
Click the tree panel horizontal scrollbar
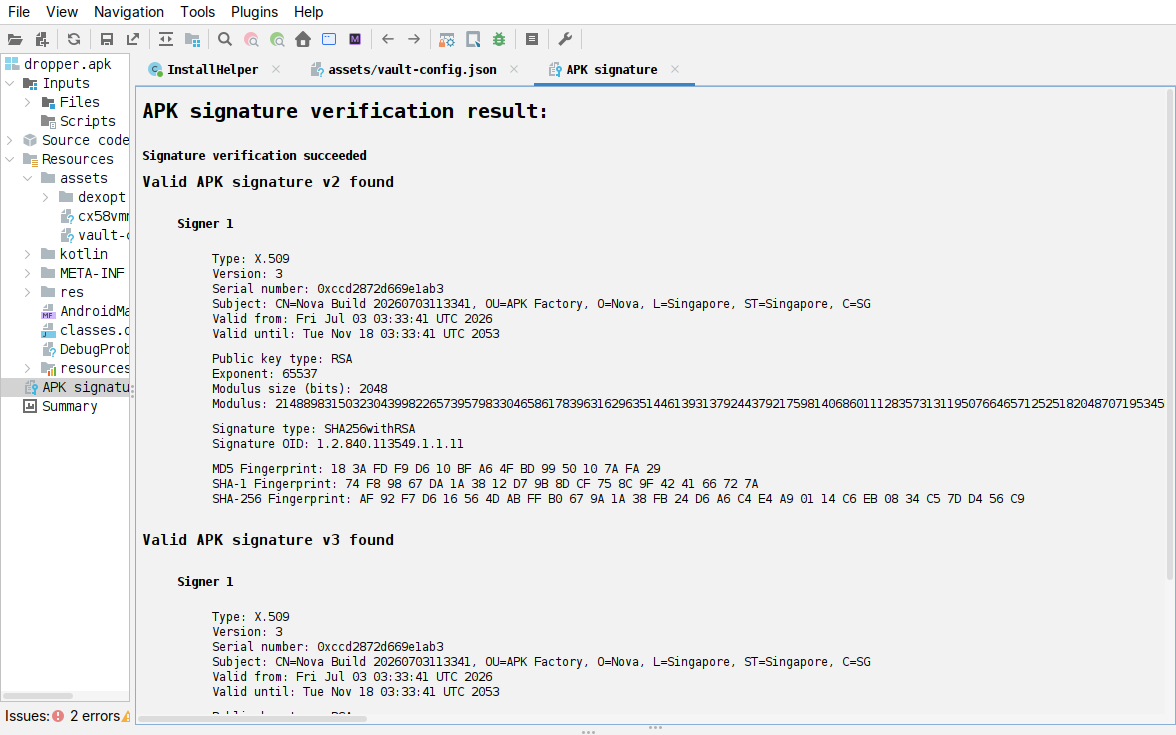click(x=38, y=696)
